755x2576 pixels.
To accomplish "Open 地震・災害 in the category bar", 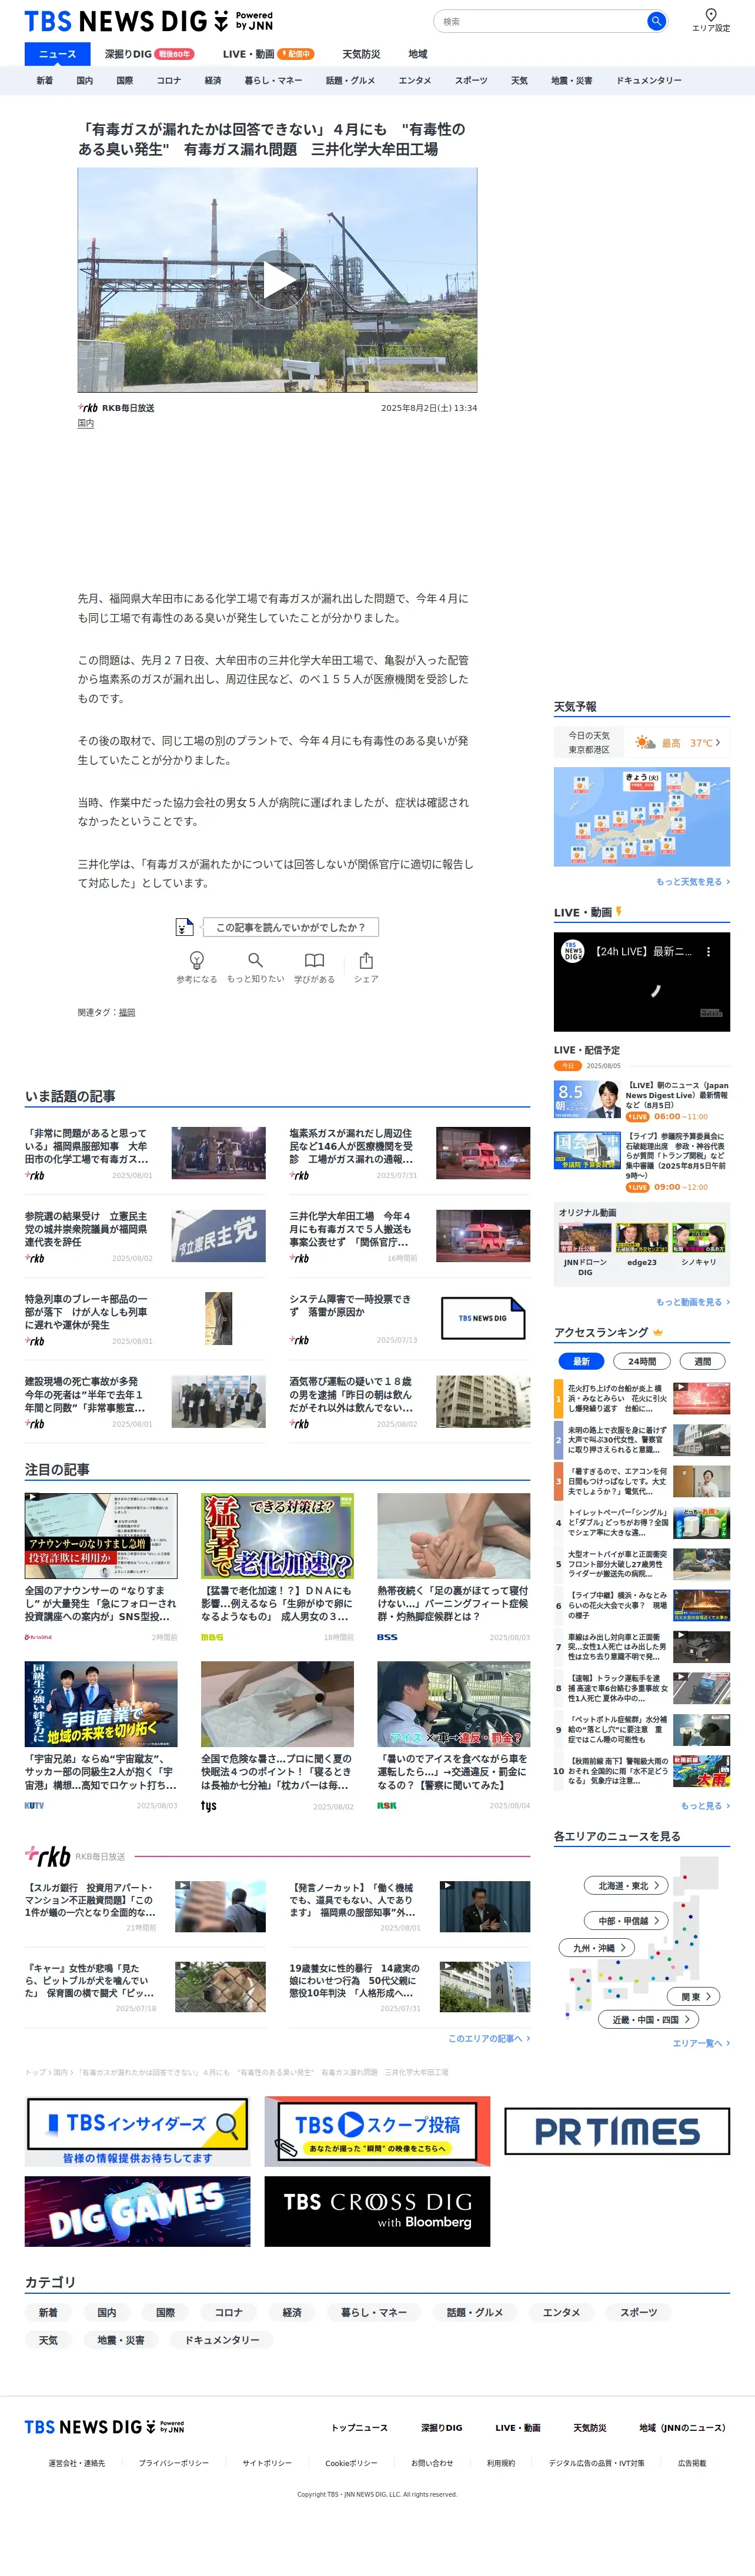I will point(572,81).
